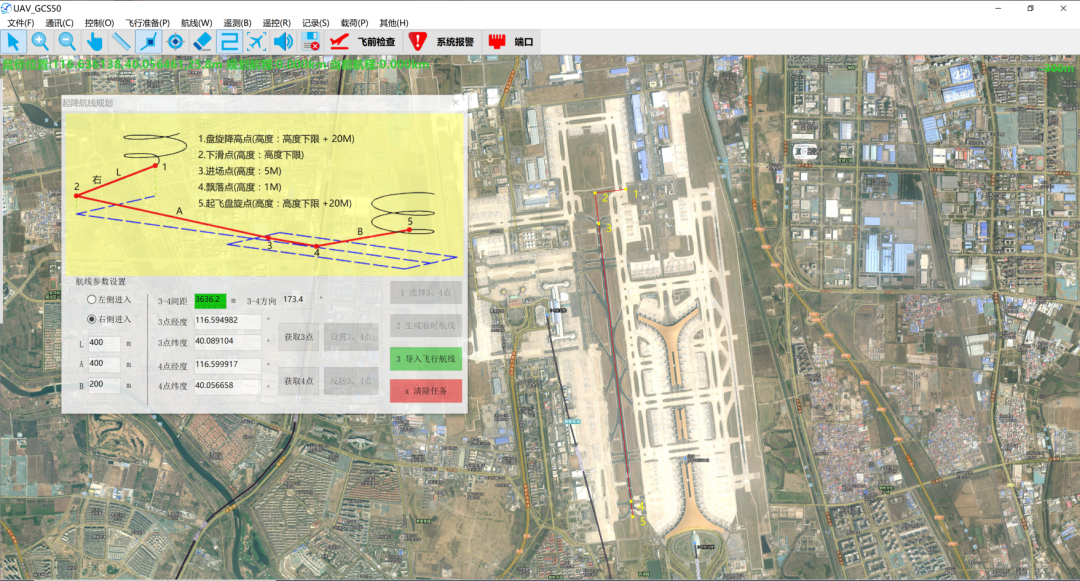Select 左侧进入 radio option
This screenshot has height=581, width=1080.
pyautogui.click(x=92, y=299)
